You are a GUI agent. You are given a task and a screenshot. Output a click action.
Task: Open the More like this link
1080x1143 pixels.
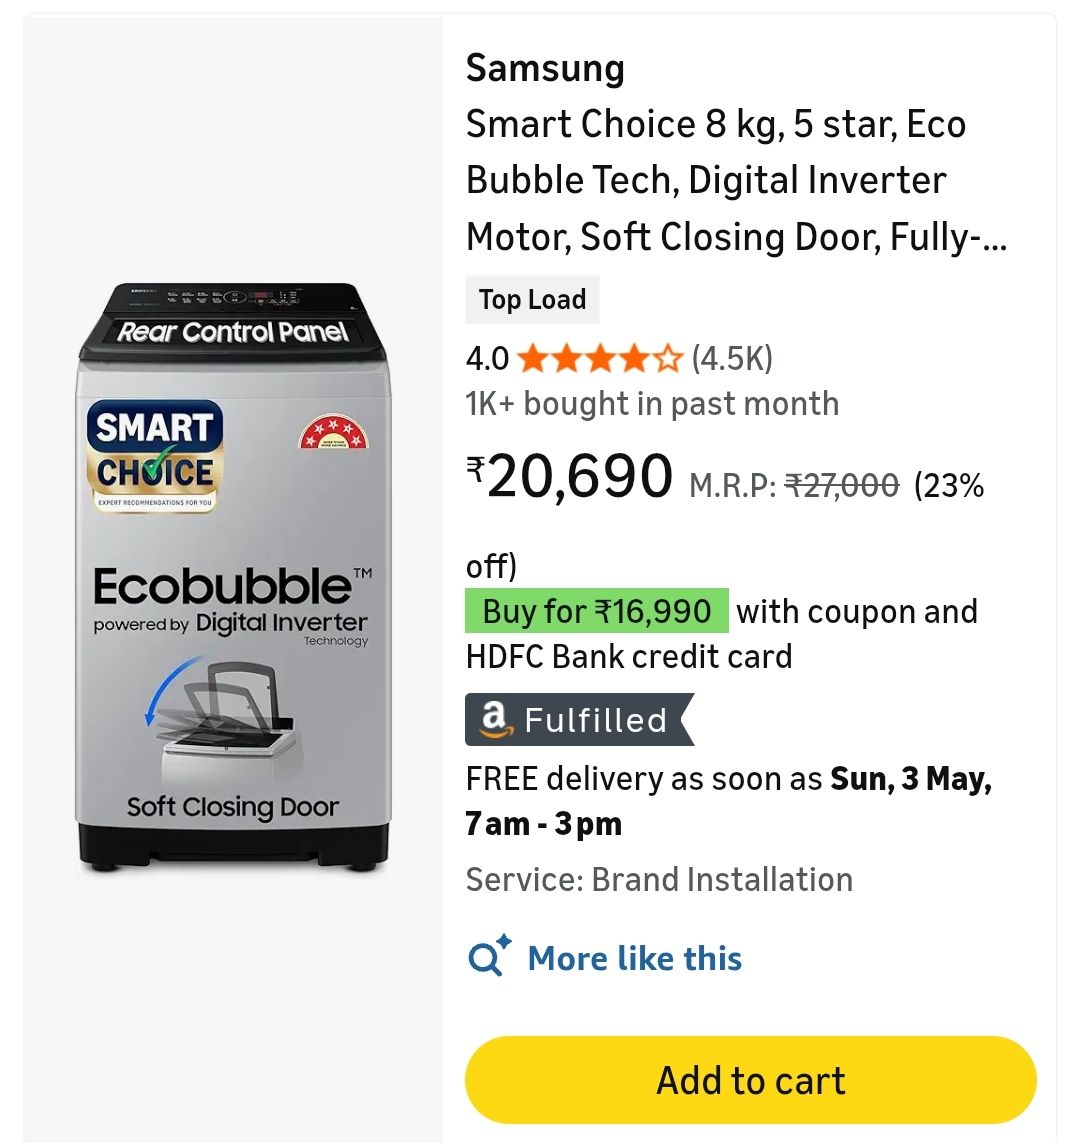(634, 958)
